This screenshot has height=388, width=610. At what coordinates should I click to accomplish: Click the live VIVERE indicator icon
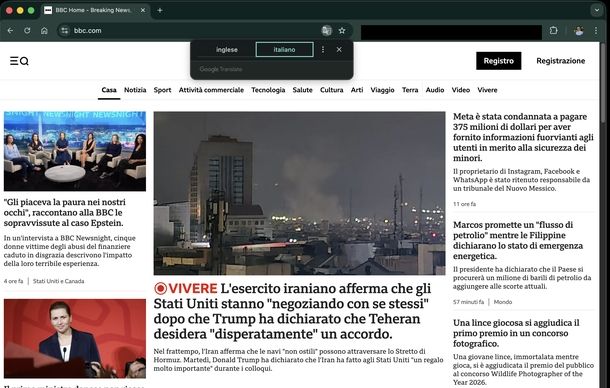pos(160,288)
